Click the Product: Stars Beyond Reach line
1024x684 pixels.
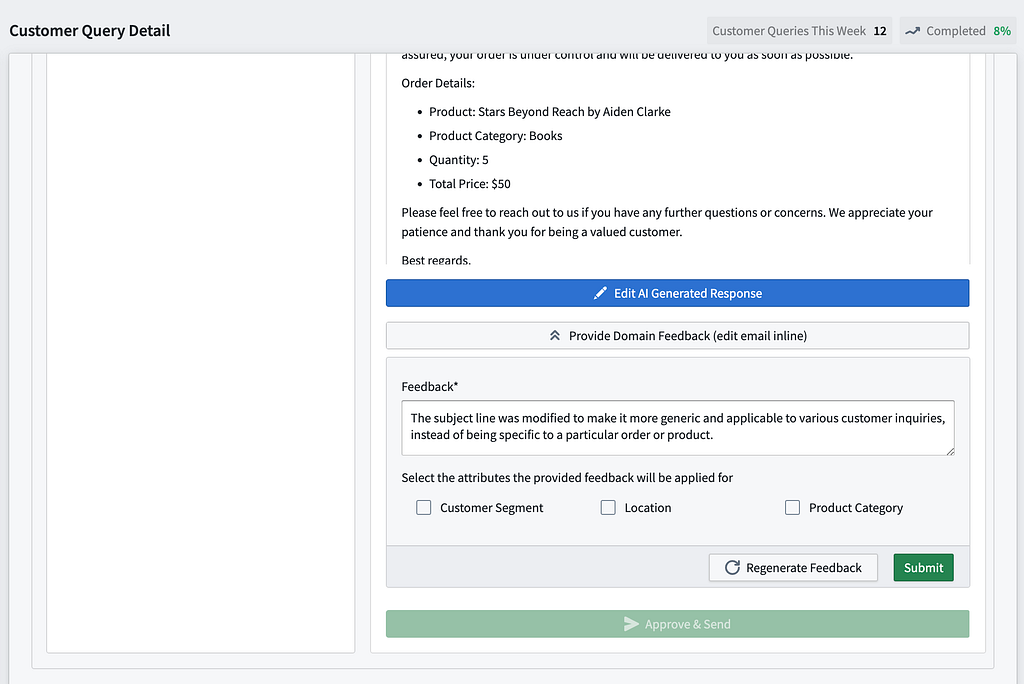(x=550, y=112)
